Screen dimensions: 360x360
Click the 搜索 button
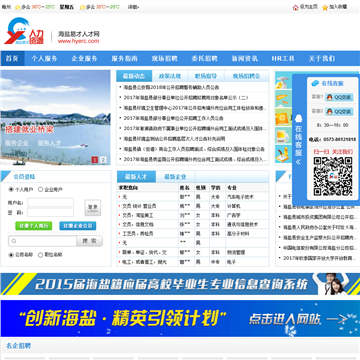(89, 241)
